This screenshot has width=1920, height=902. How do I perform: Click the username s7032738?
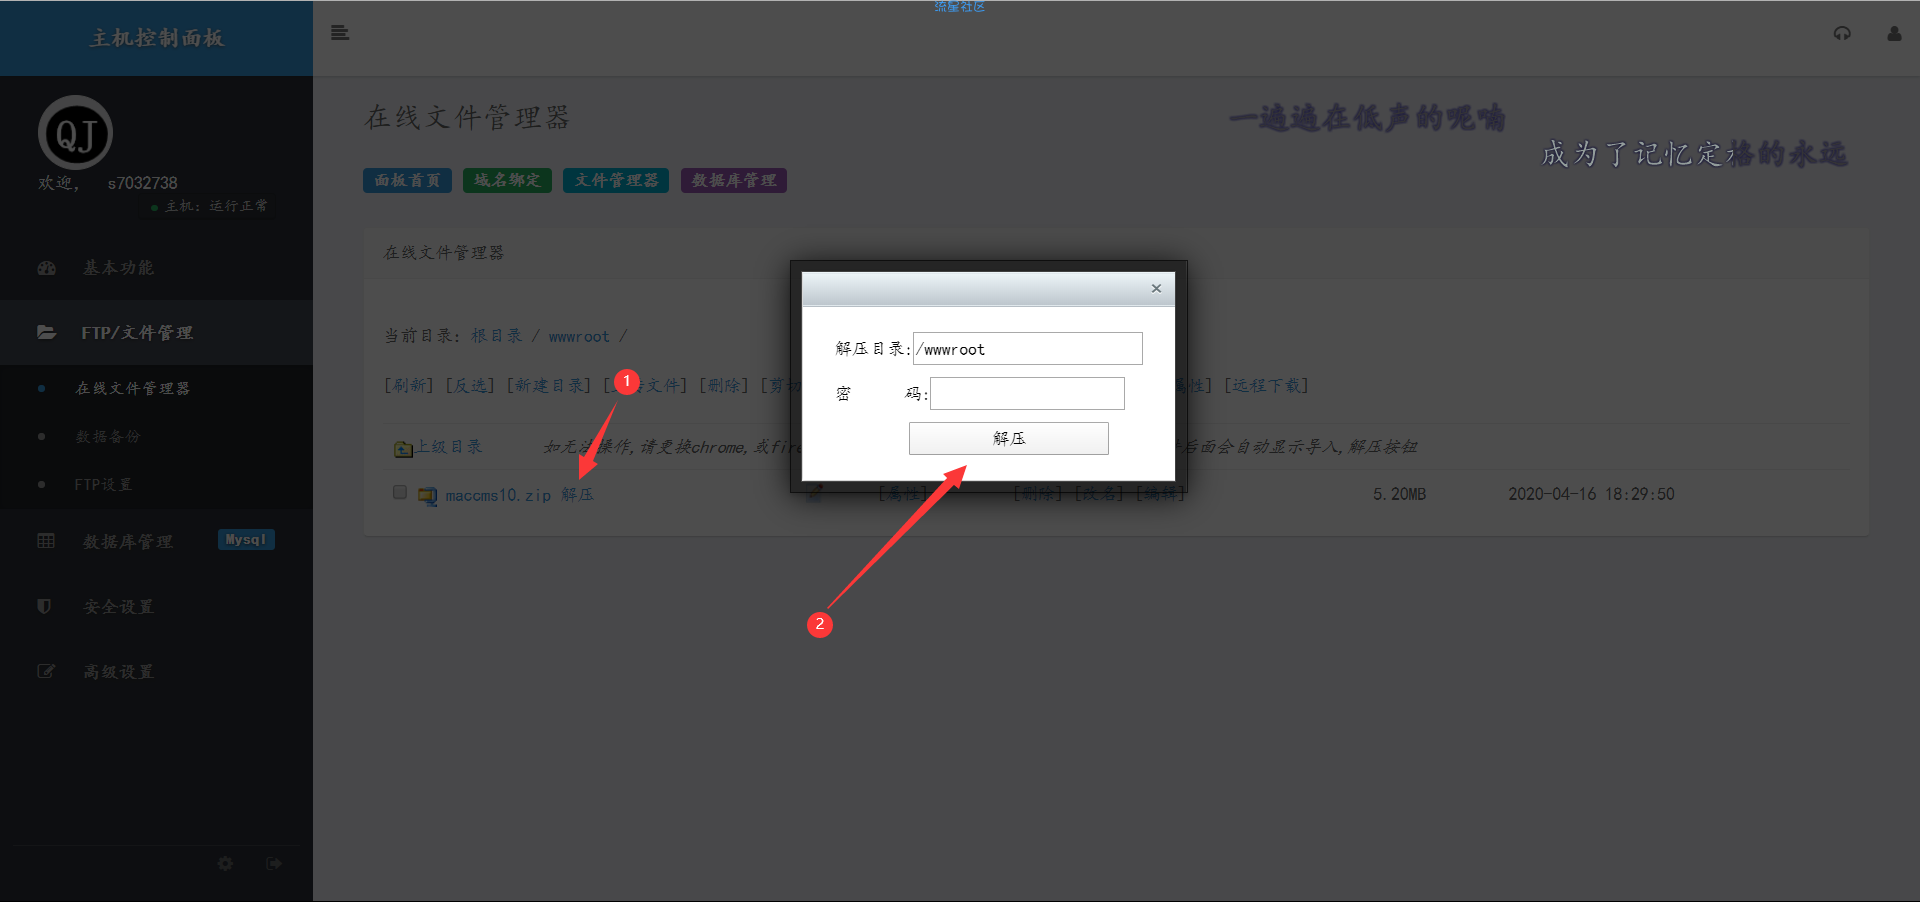[142, 183]
